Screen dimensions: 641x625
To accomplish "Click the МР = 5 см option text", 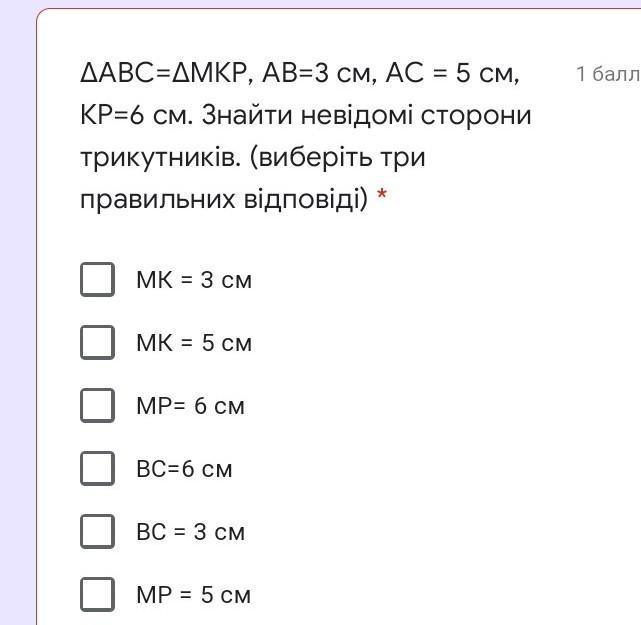I will tap(193, 596).
